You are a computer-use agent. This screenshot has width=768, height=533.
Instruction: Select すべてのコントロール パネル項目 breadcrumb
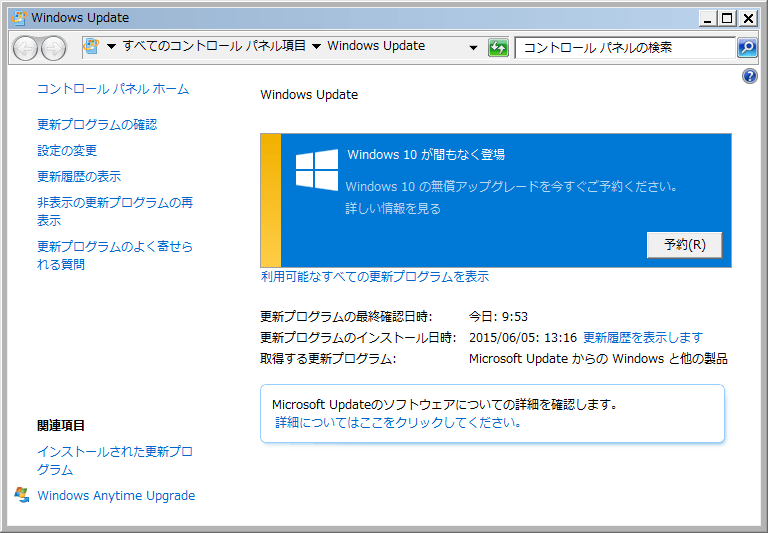214,46
